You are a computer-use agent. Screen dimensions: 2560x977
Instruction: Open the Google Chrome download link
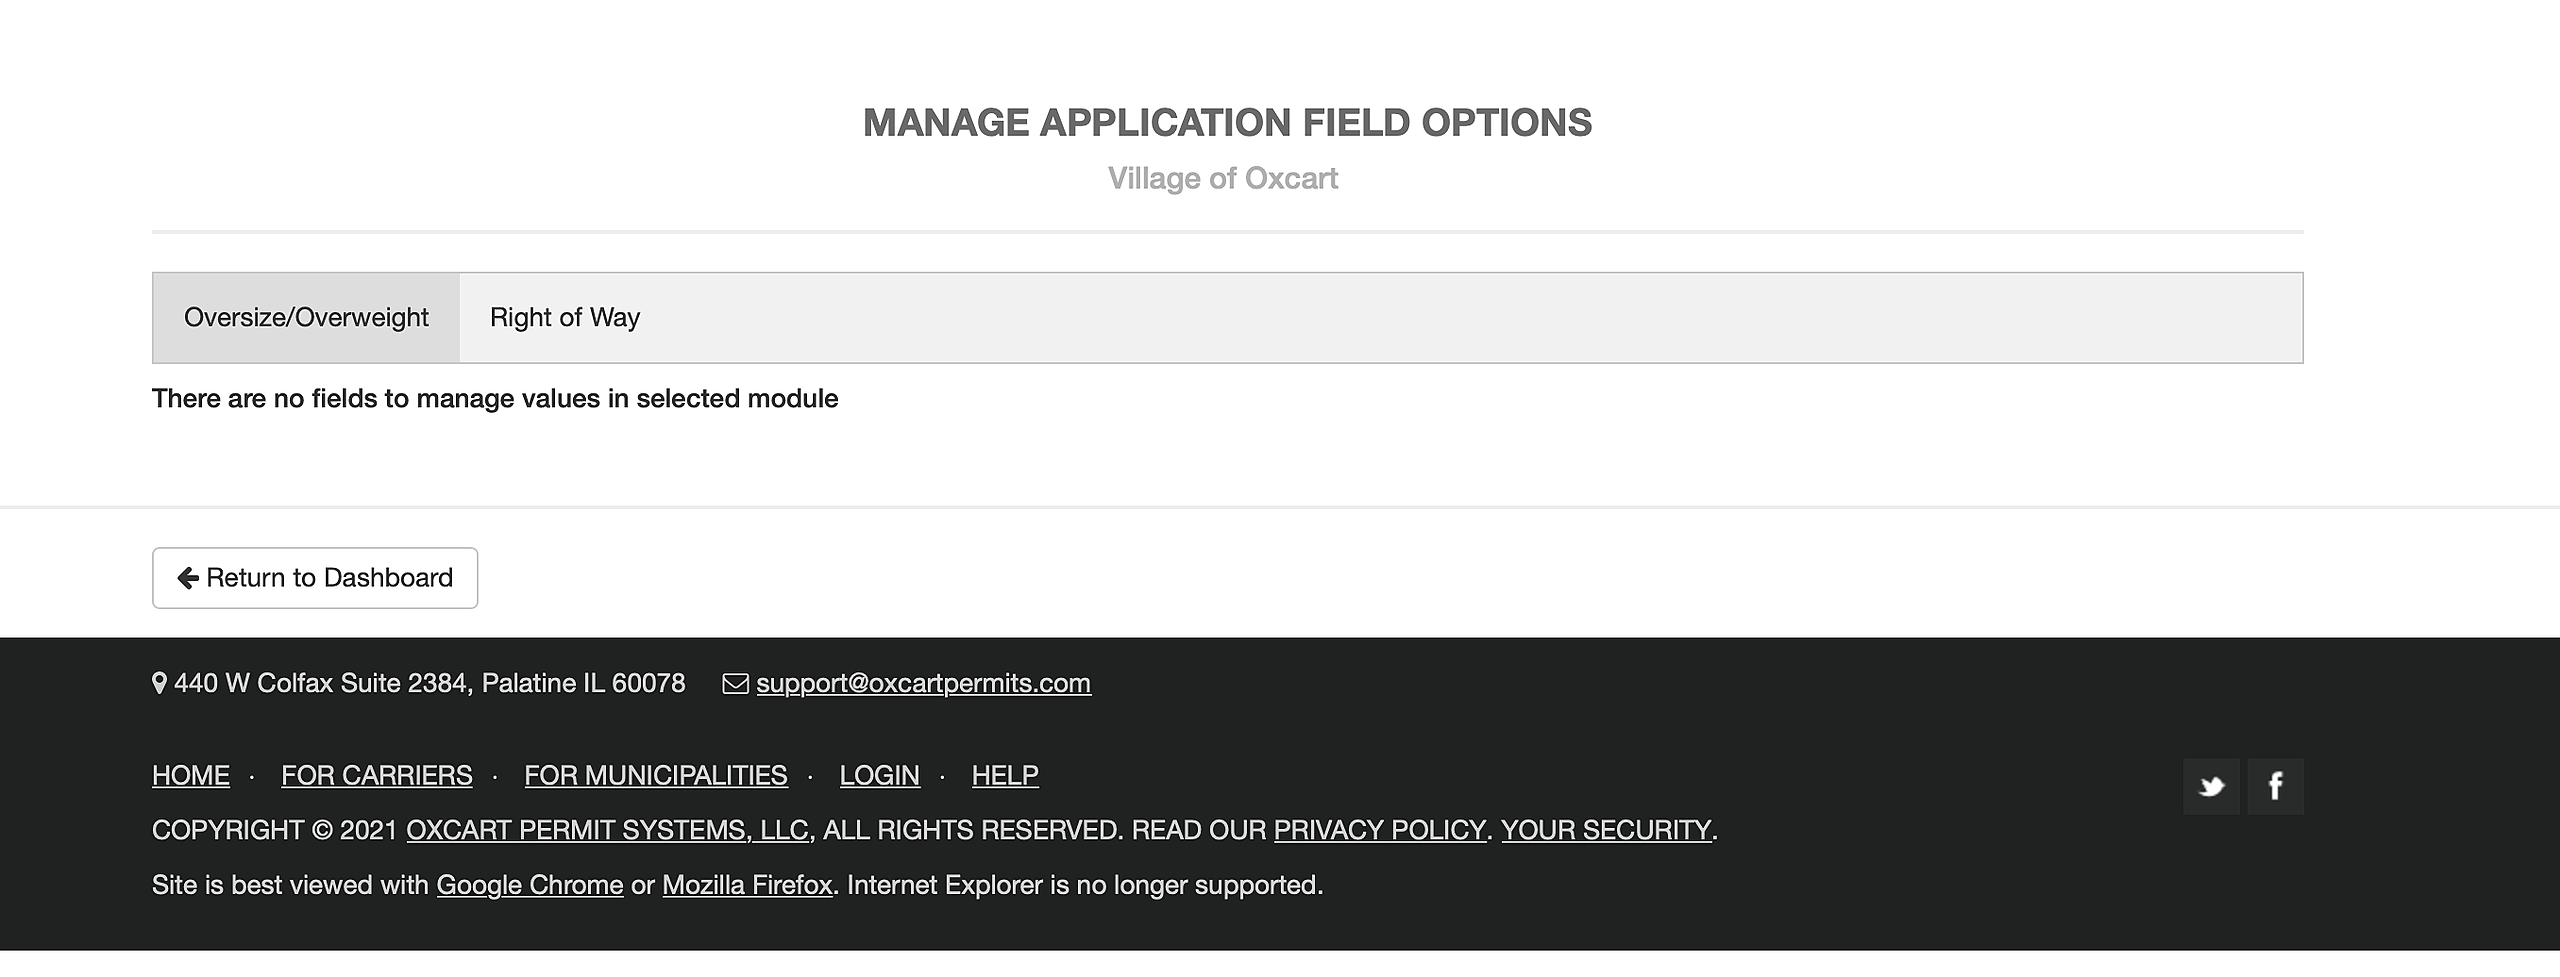529,884
